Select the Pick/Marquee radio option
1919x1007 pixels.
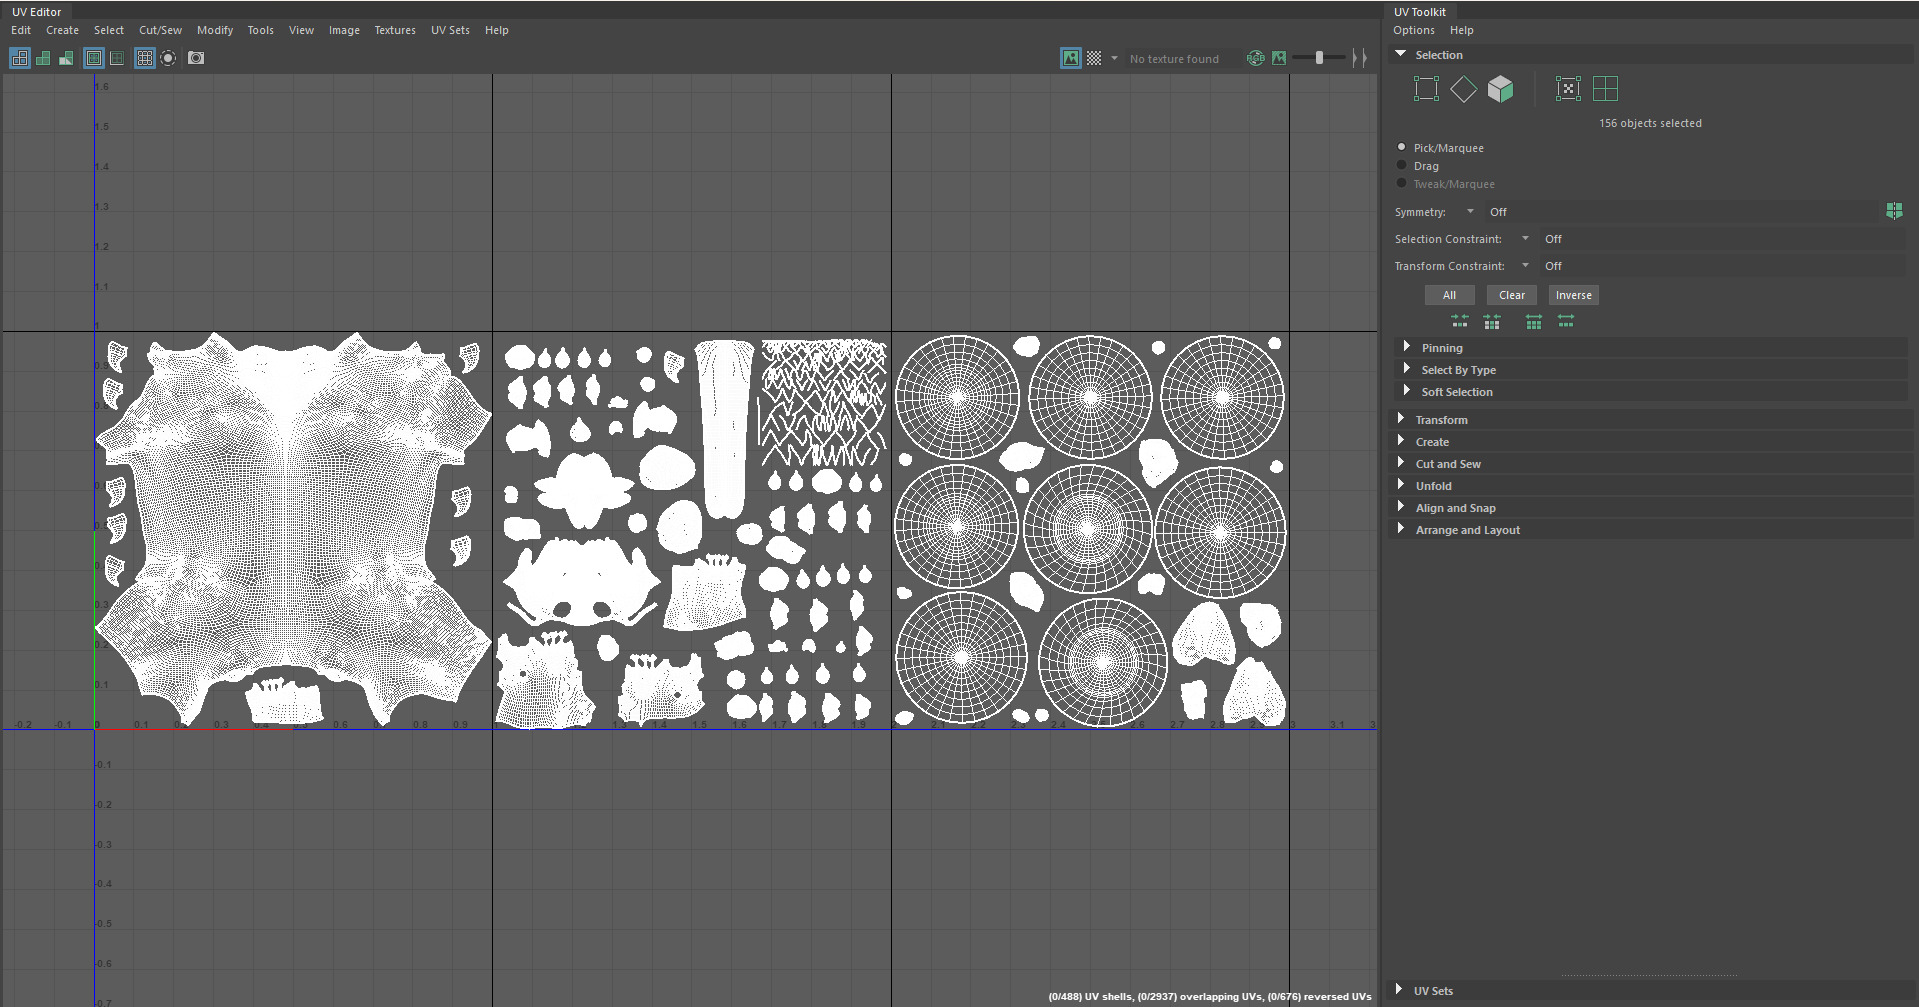pos(1402,147)
